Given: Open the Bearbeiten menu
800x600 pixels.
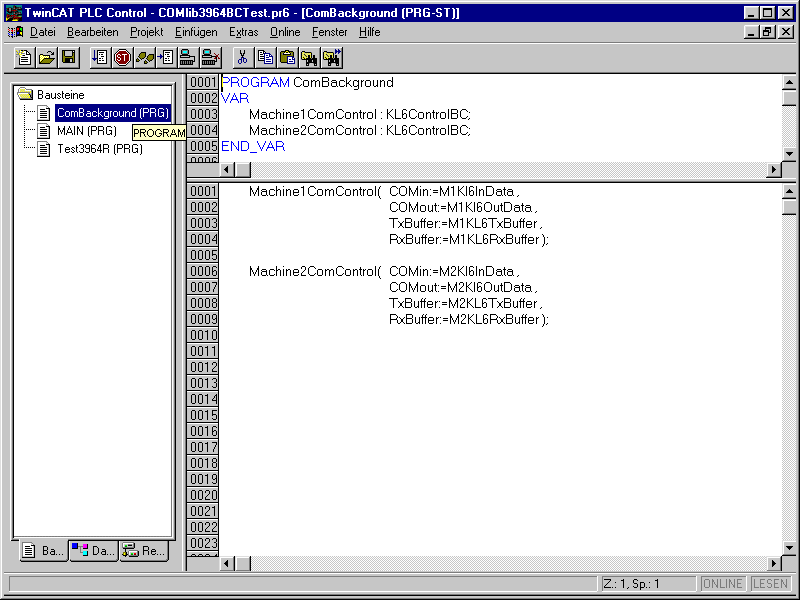Looking at the screenshot, I should (x=93, y=32).
